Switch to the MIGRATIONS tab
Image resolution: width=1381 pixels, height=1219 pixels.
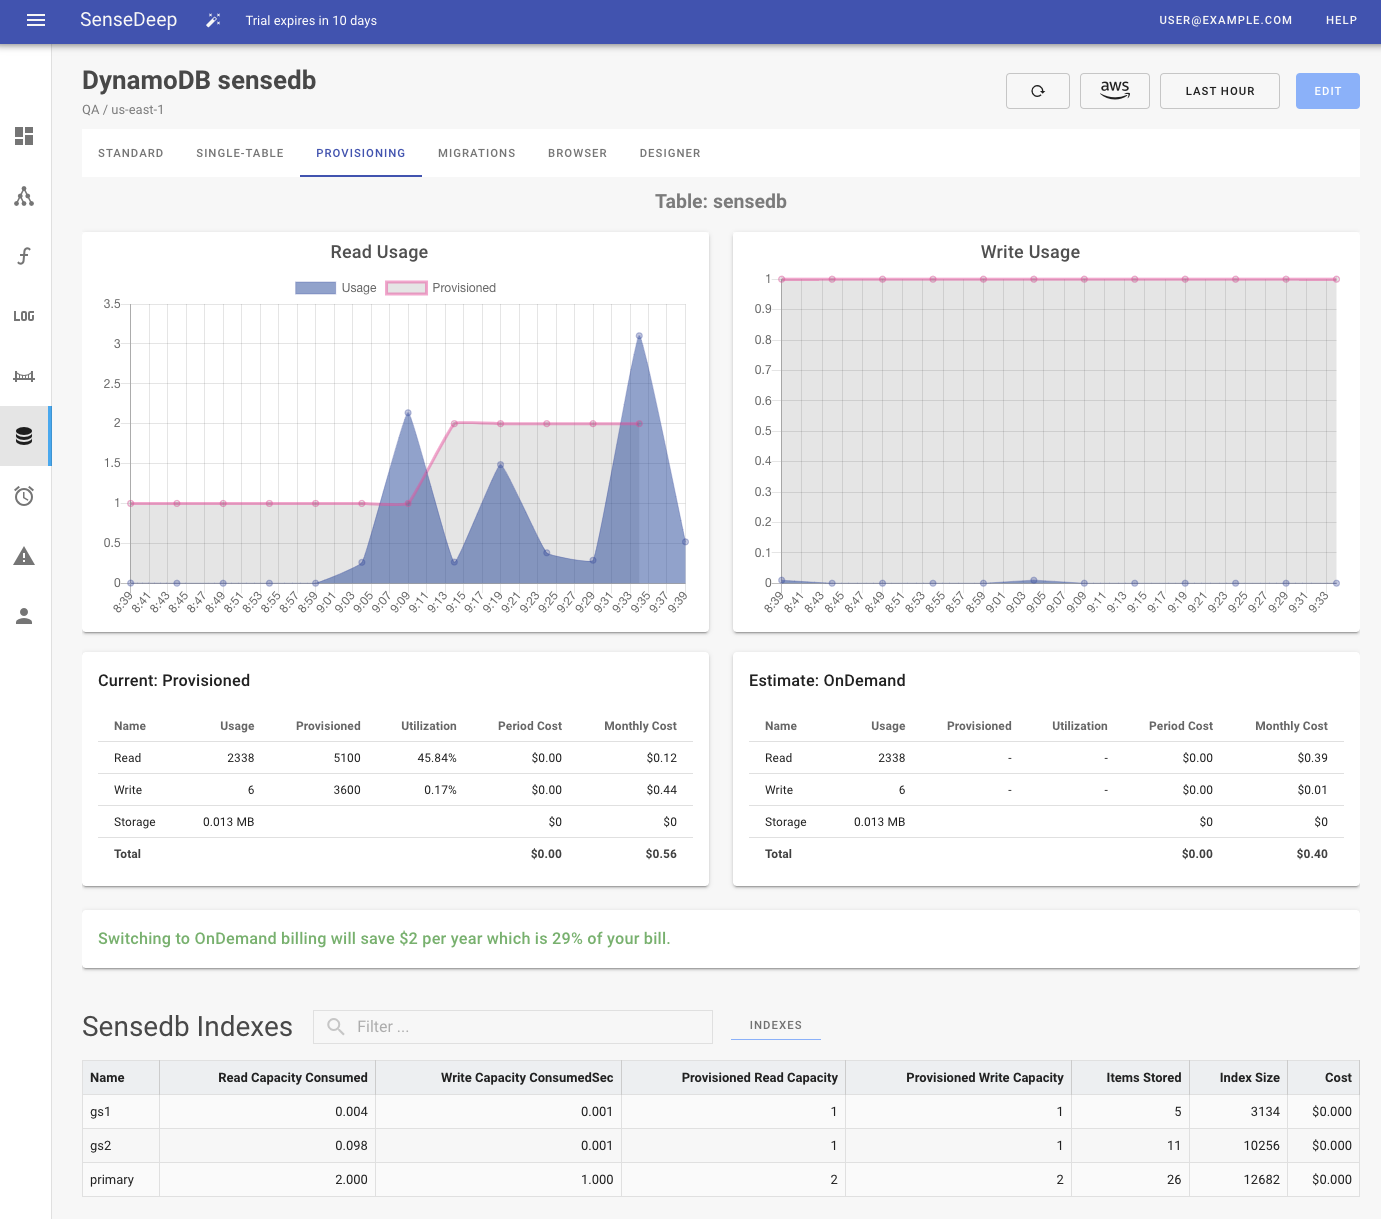coord(476,153)
